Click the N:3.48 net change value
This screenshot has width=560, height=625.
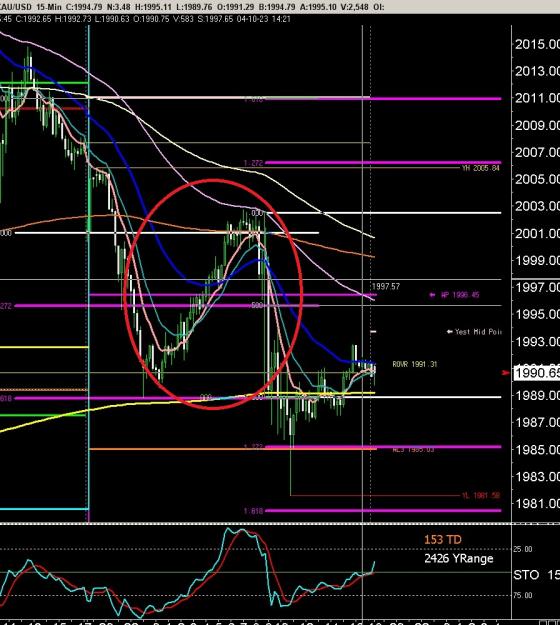(x=119, y=7)
